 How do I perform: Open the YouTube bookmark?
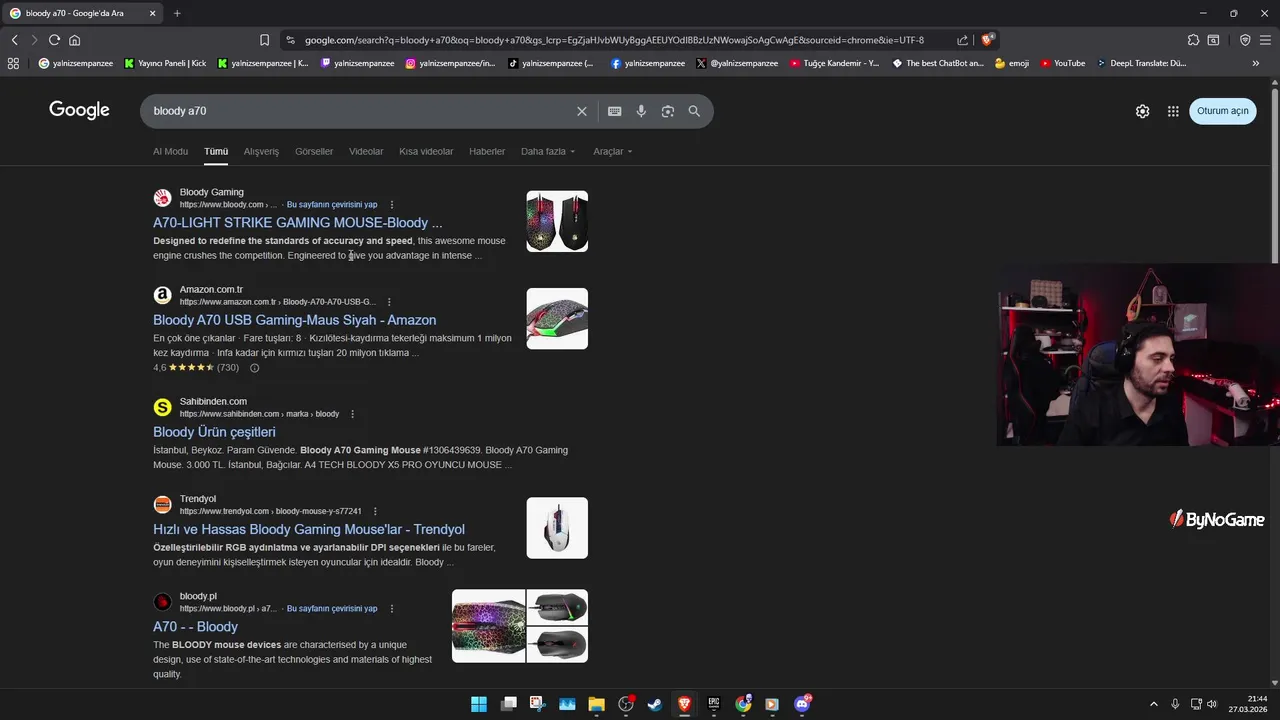click(1062, 63)
